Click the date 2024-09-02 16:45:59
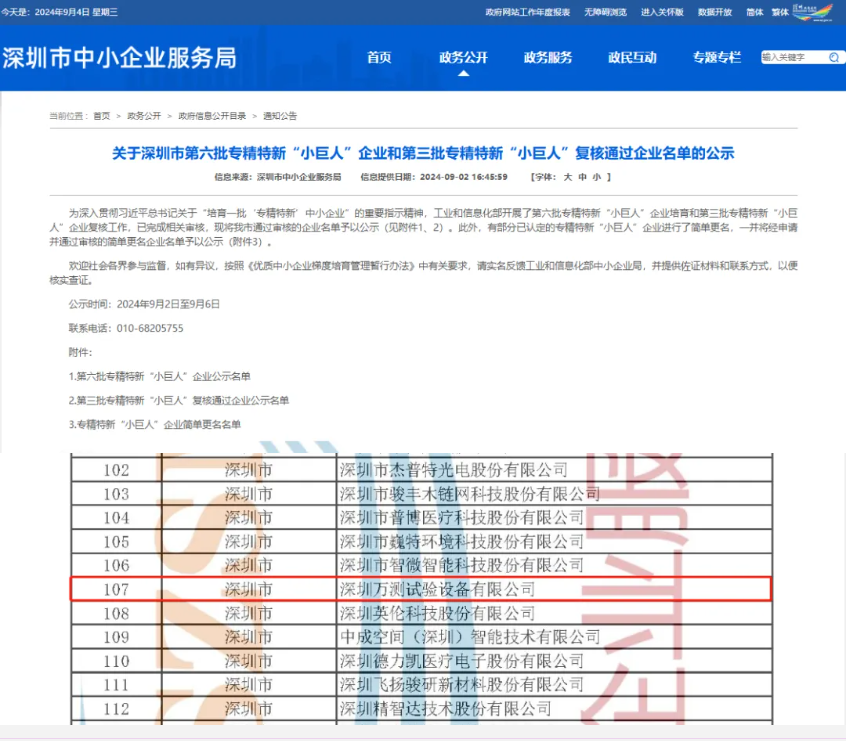This screenshot has height=741, width=847. [463, 177]
